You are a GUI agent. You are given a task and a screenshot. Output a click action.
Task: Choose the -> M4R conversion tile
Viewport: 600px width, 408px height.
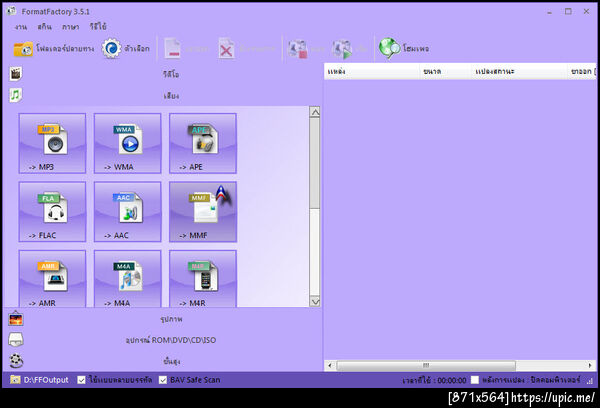coord(203,279)
